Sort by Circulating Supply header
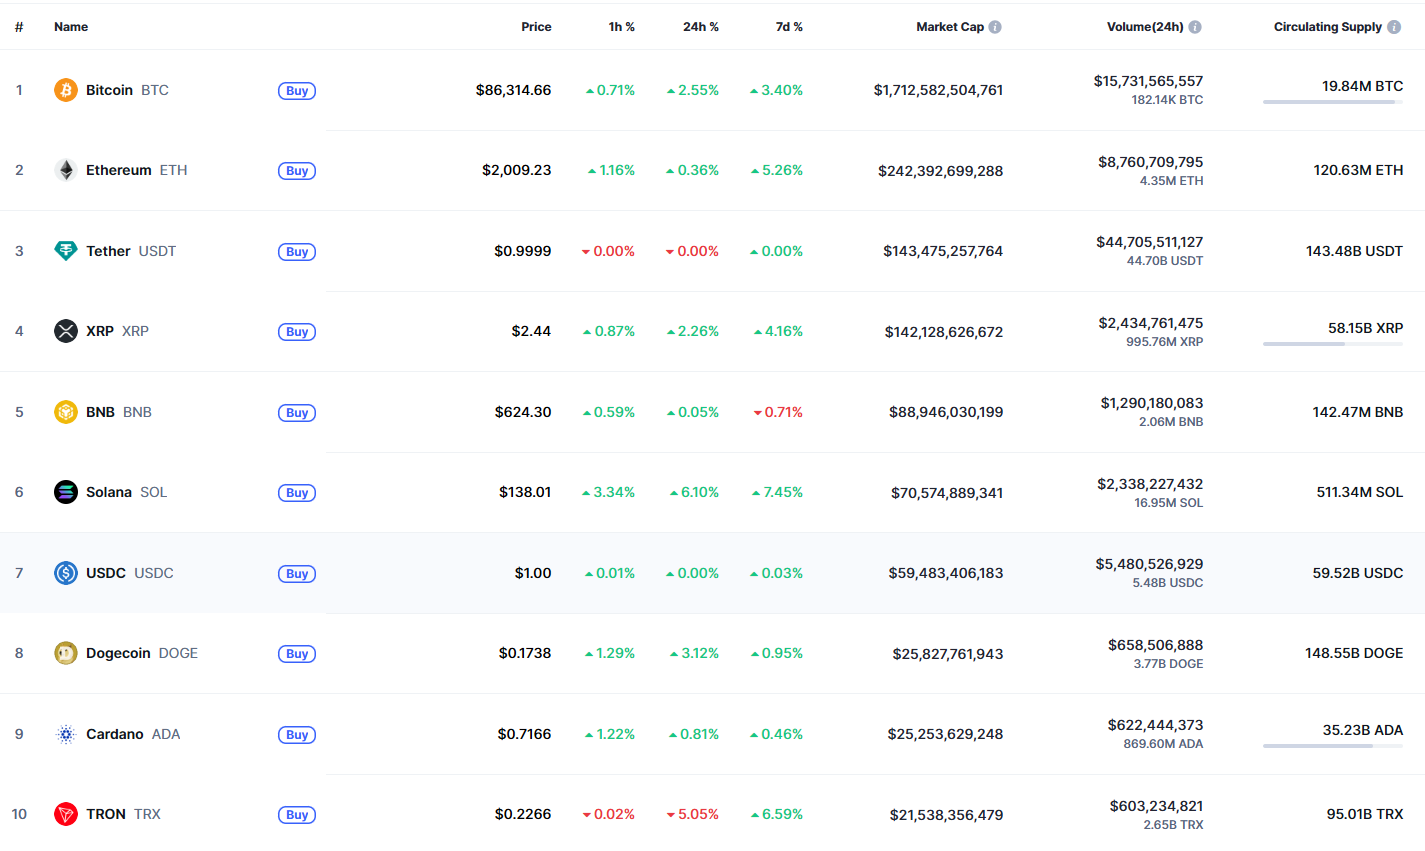 pyautogui.click(x=1328, y=27)
